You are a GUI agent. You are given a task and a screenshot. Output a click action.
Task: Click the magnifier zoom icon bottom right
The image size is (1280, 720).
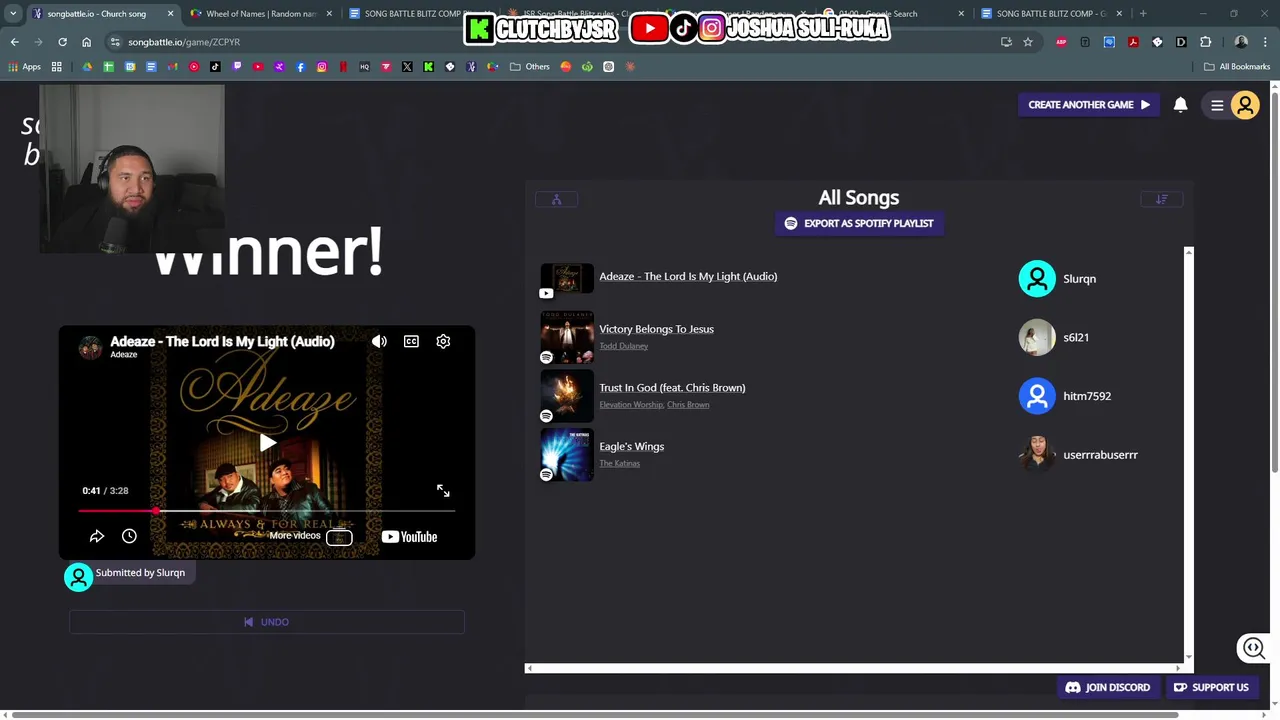click(x=1254, y=648)
